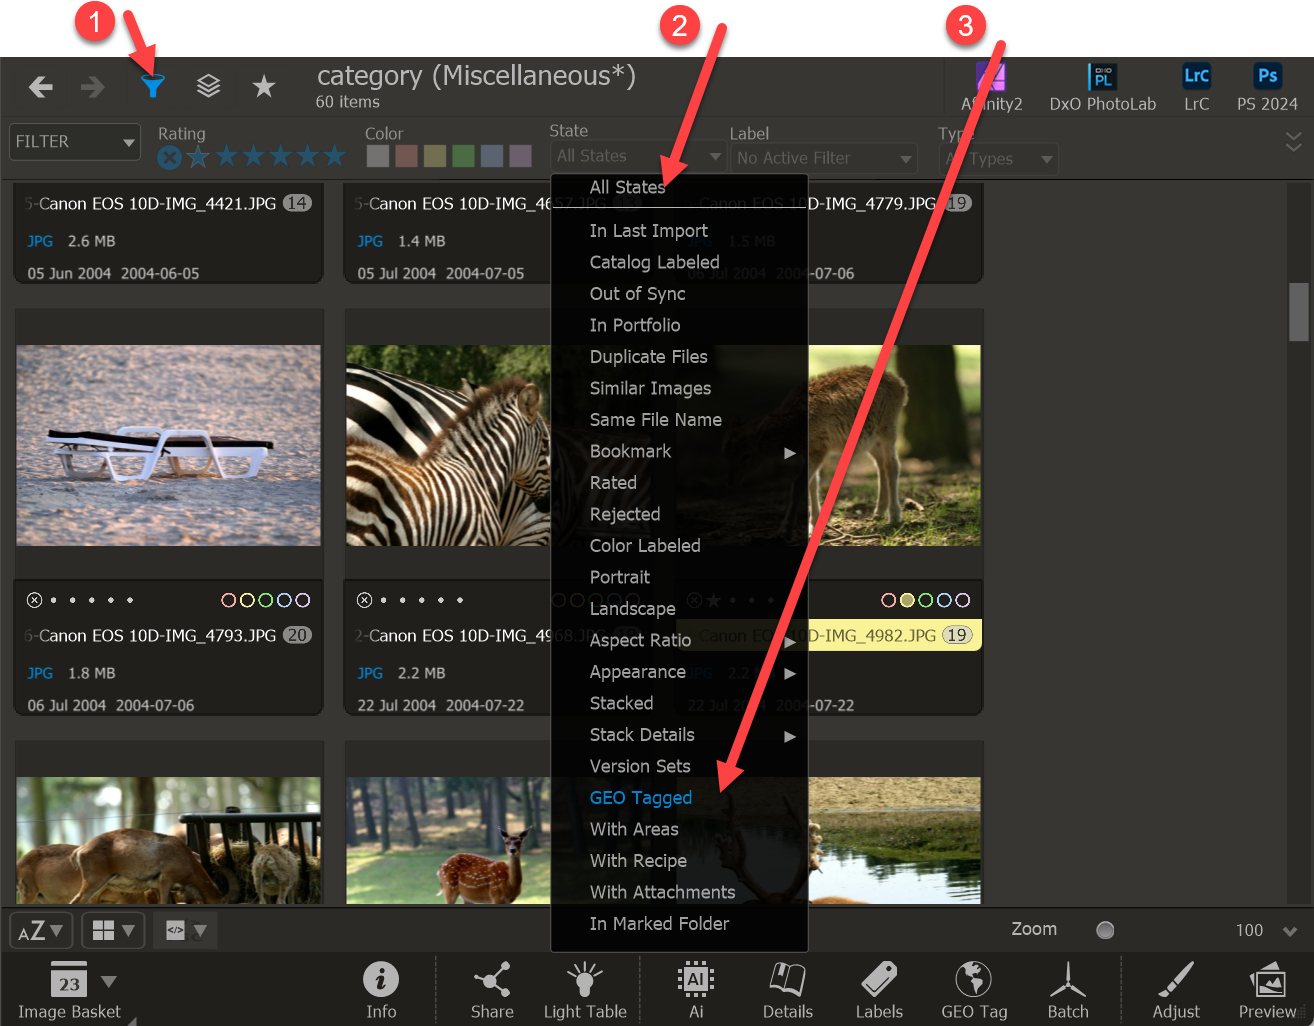Open the AZ sort order dropdown
This screenshot has height=1026, width=1314.
(41, 931)
